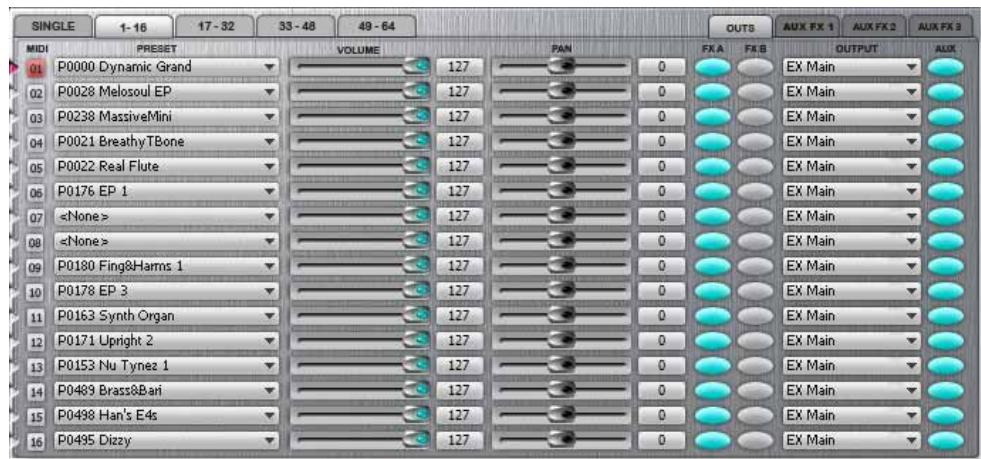Switch to the 1-16 channels tab

coord(133,28)
